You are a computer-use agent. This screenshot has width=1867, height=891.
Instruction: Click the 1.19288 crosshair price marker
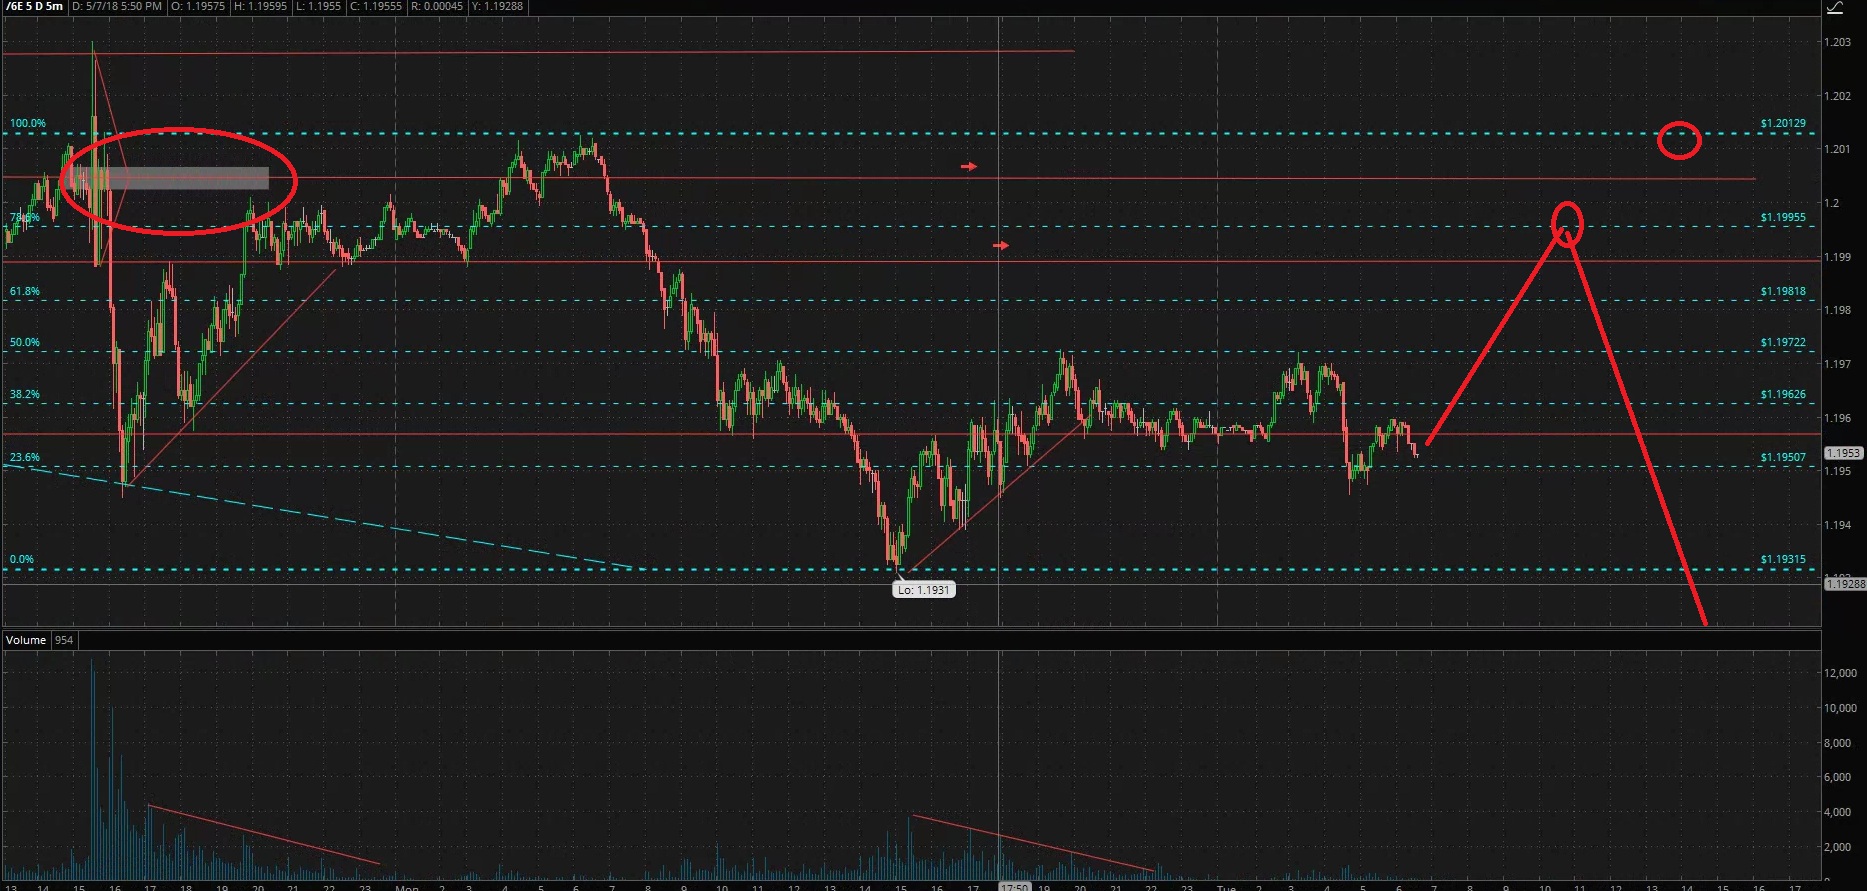(x=1845, y=584)
